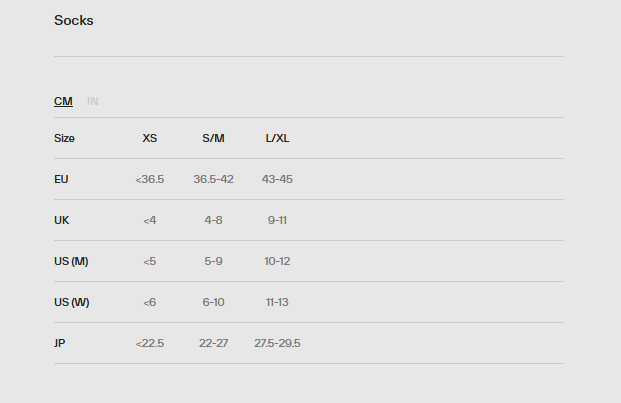The image size is (621, 403).
Task: Select the S/M column header
Action: click(213, 138)
